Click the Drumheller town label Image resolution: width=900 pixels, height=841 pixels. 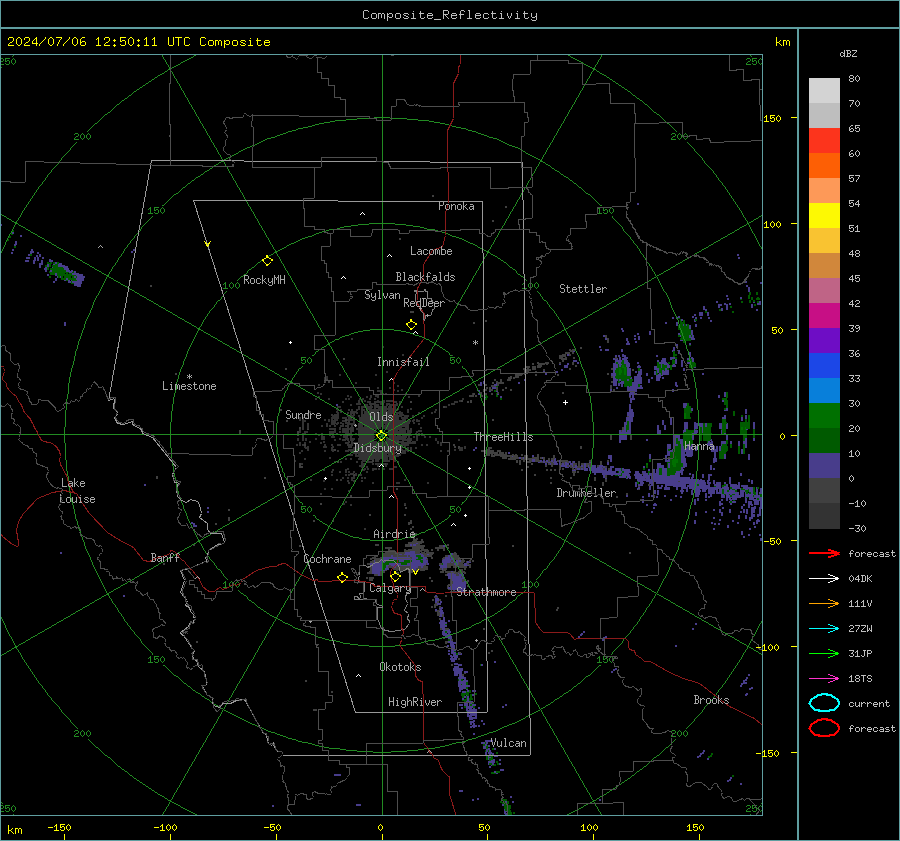click(x=586, y=493)
